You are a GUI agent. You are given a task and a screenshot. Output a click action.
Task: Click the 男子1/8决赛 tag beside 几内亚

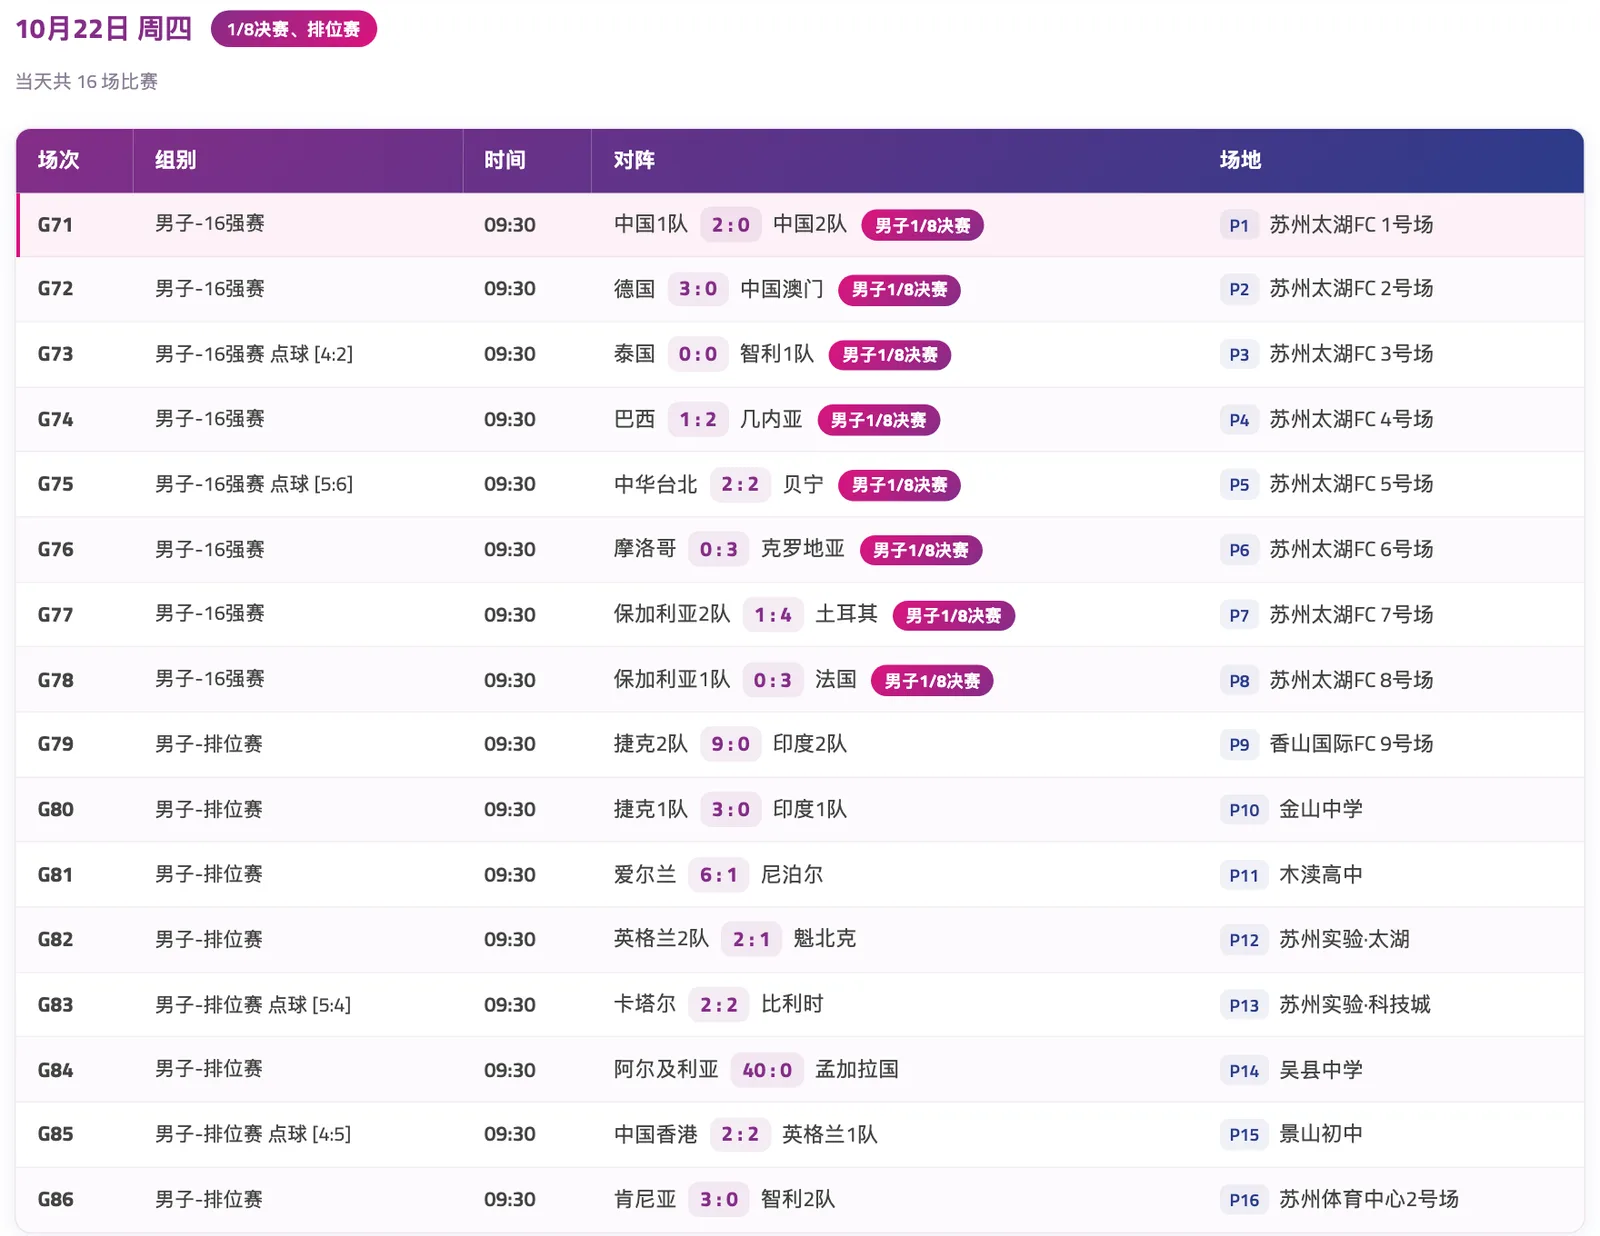tap(878, 420)
